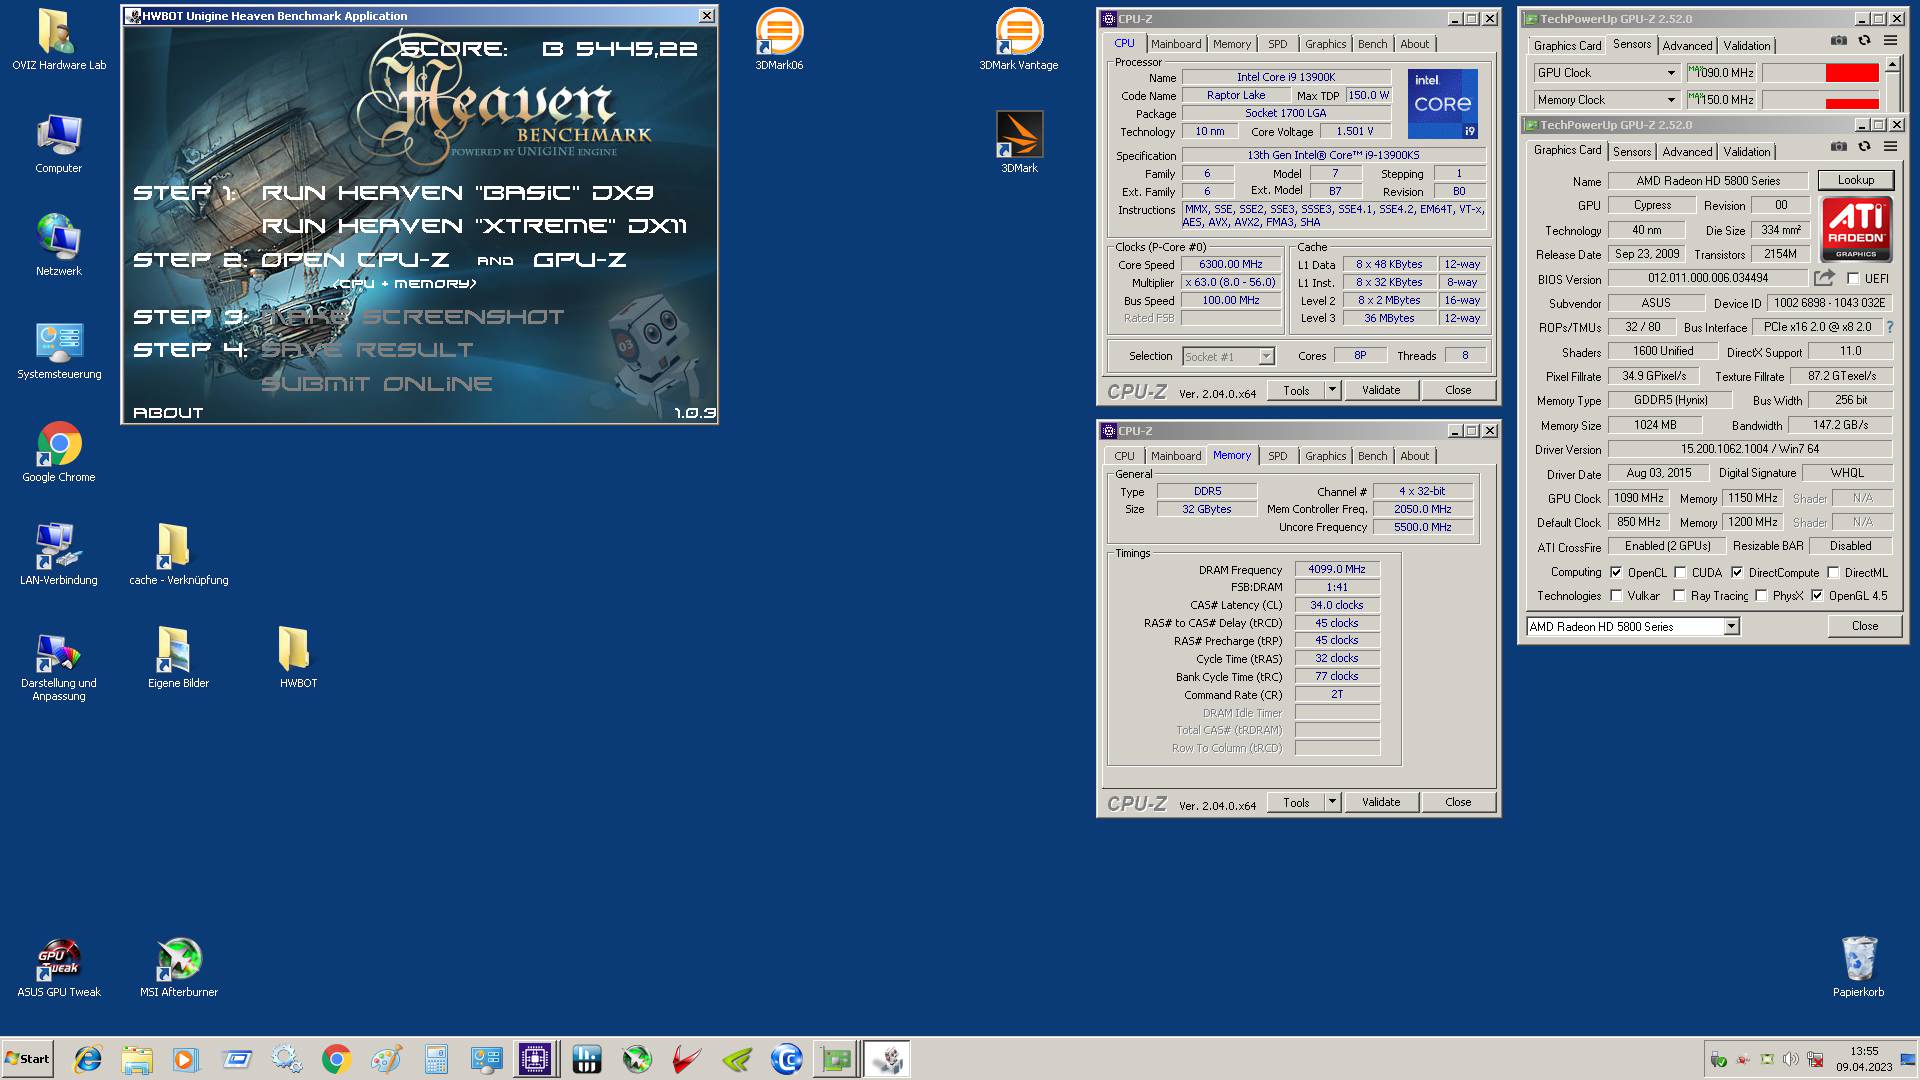Toggle the UEFI checkbox in GPU-Z
Image resolution: width=1920 pixels, height=1080 pixels.
pos(1853,279)
